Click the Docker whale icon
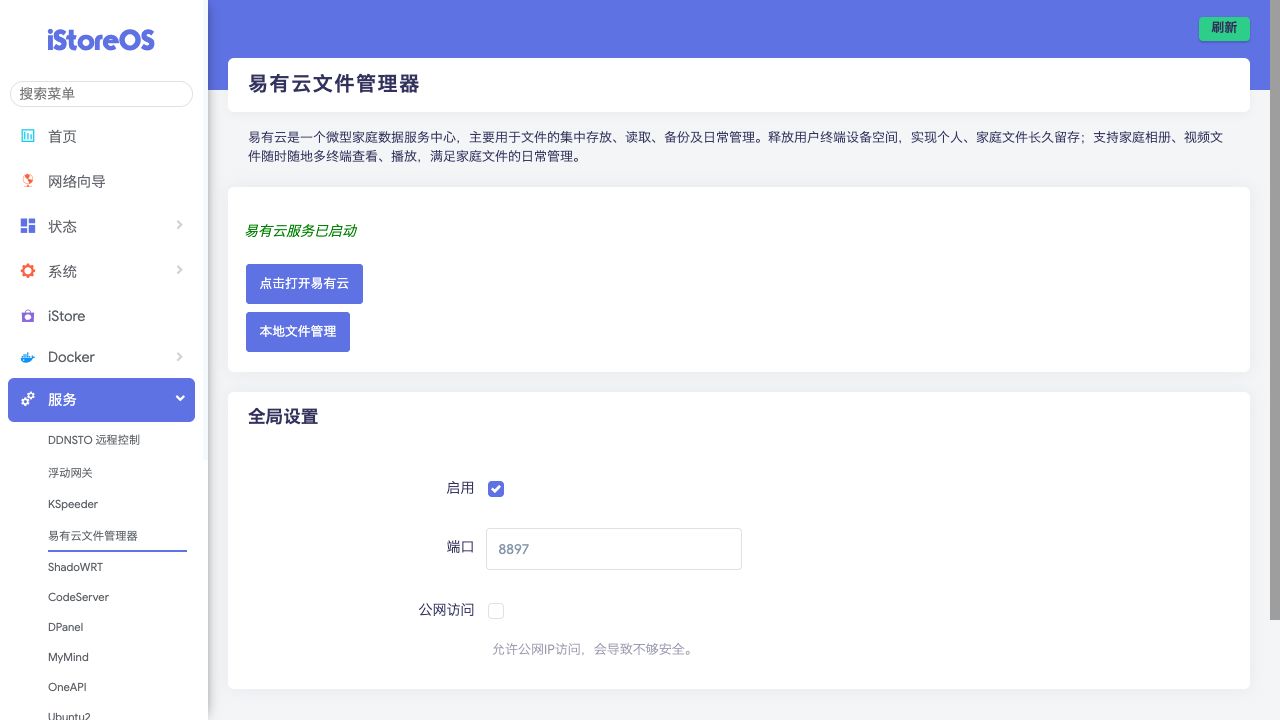 tap(28, 357)
